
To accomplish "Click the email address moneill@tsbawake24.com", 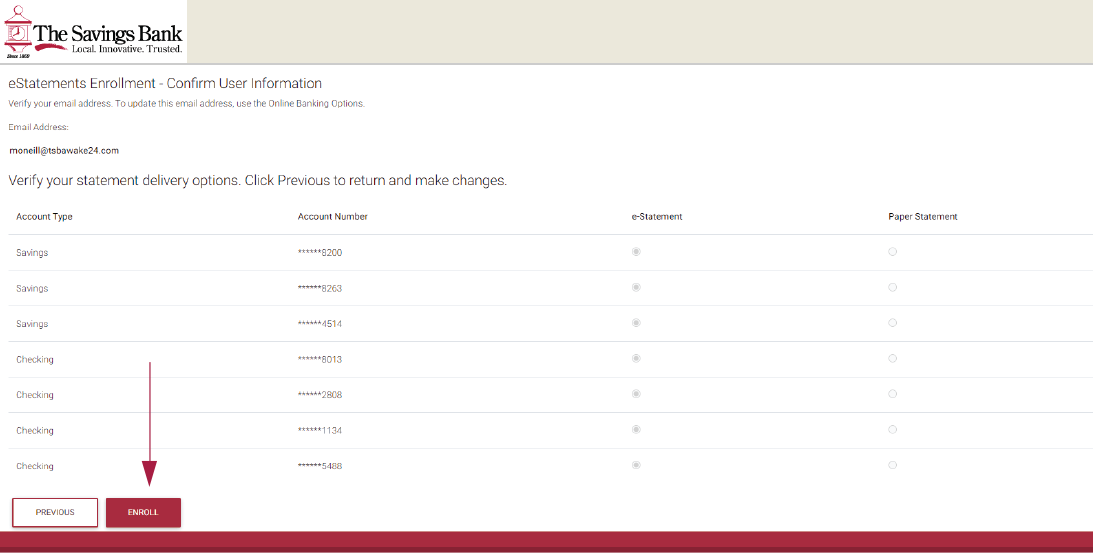I will click(x=64, y=151).
